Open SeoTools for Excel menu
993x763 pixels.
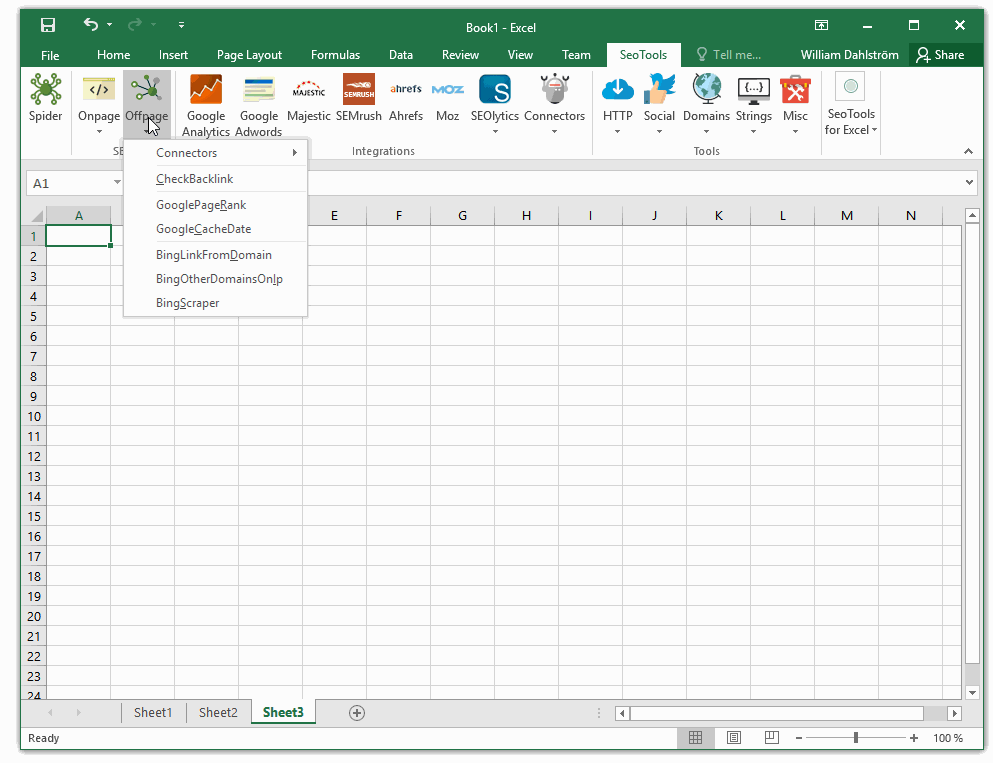click(851, 104)
